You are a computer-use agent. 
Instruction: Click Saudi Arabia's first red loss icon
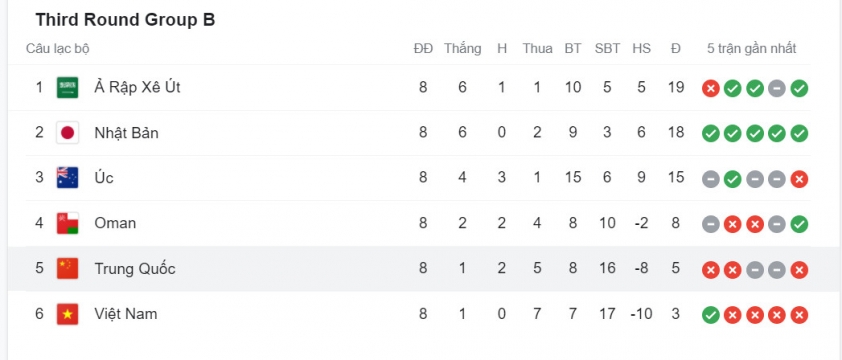tap(710, 88)
